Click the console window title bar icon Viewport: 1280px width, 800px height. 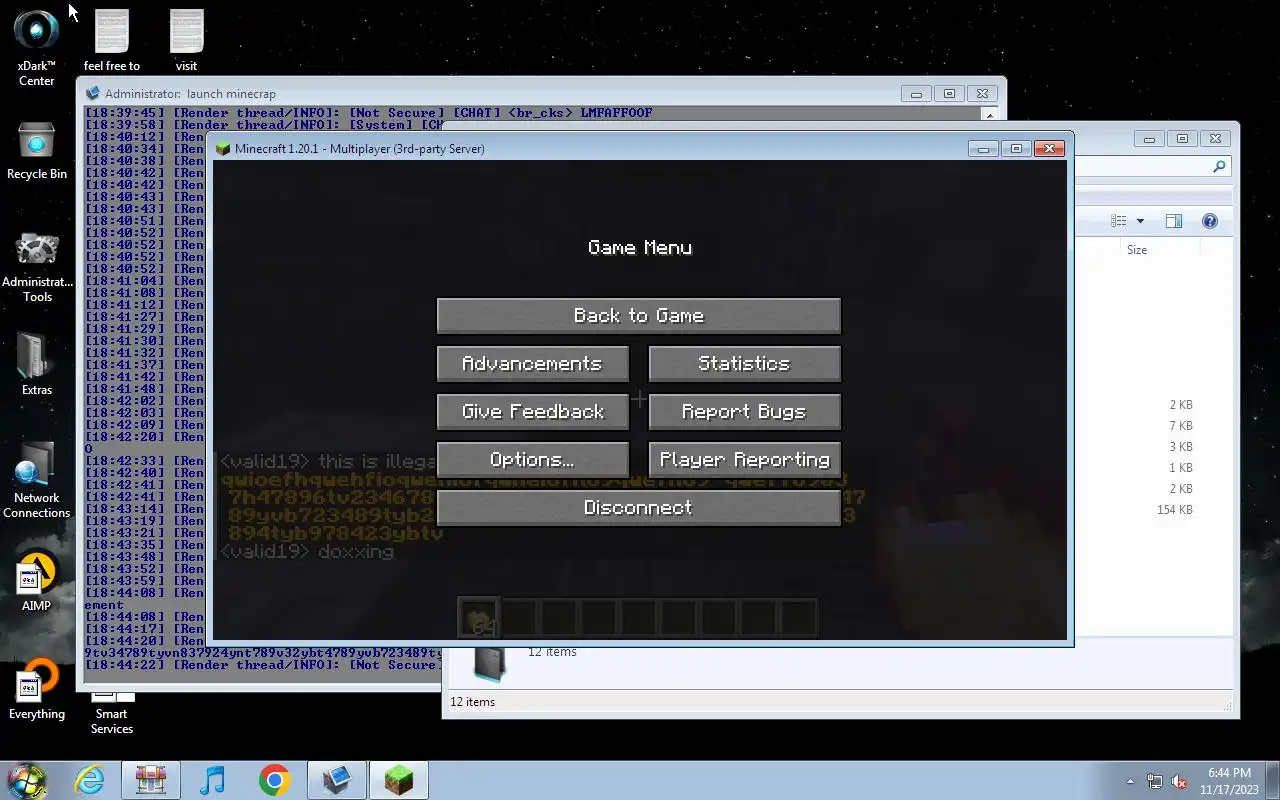pos(93,94)
